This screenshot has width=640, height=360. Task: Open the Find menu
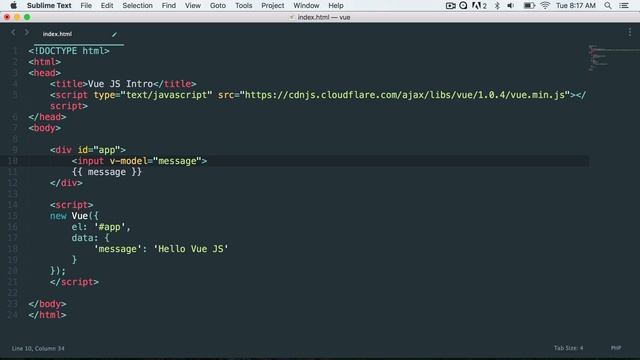pyautogui.click(x=169, y=6)
